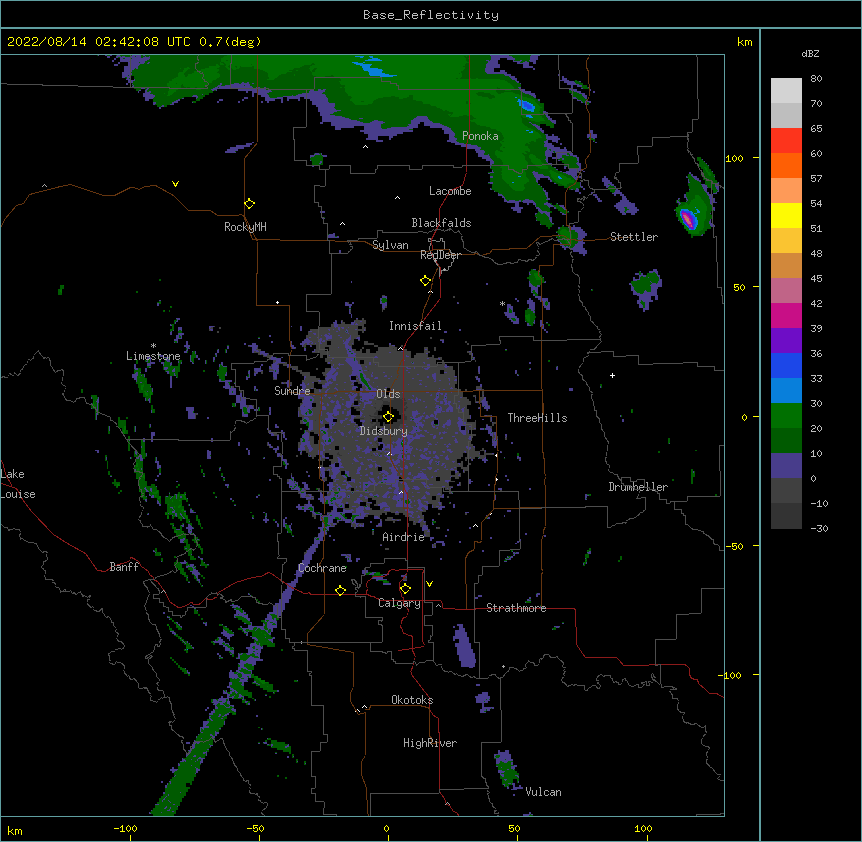
Task: Click the Airdrie city label
Action: [x=403, y=537]
